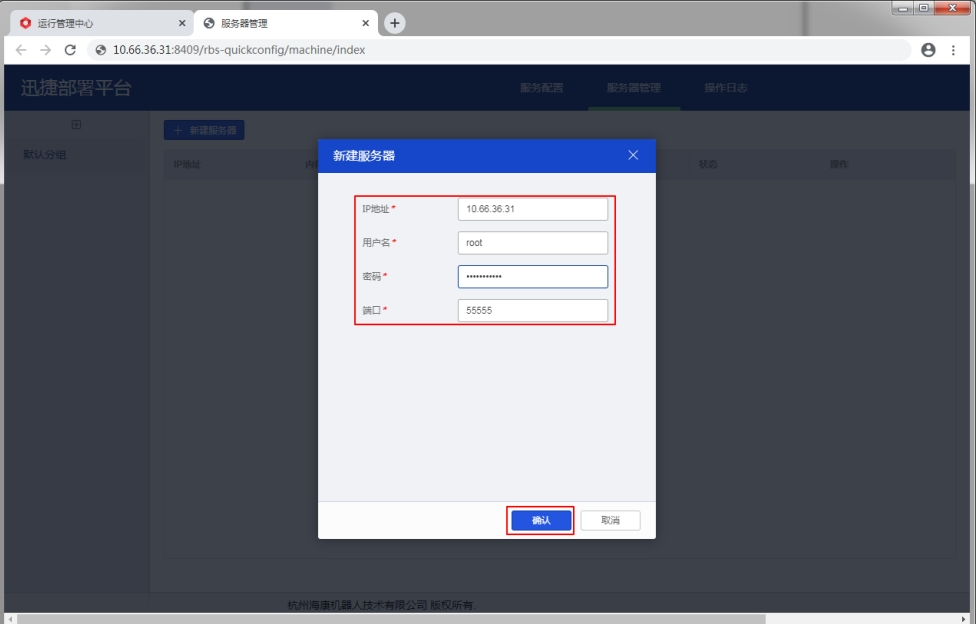The width and height of the screenshot is (976, 624).
Task: Click the browser back arrow
Action: (21, 50)
